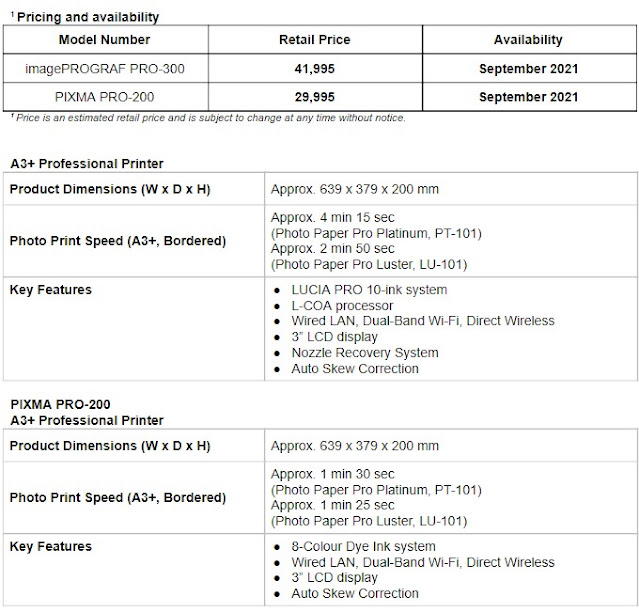The image size is (639, 612).
Task: Click the Availability column header
Action: [x=528, y=40]
